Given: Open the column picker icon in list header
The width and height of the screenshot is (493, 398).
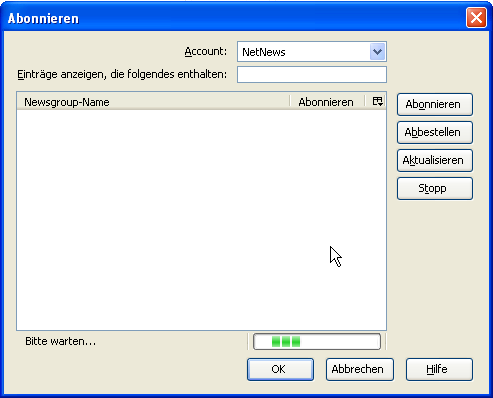Looking at the screenshot, I should [x=377, y=101].
